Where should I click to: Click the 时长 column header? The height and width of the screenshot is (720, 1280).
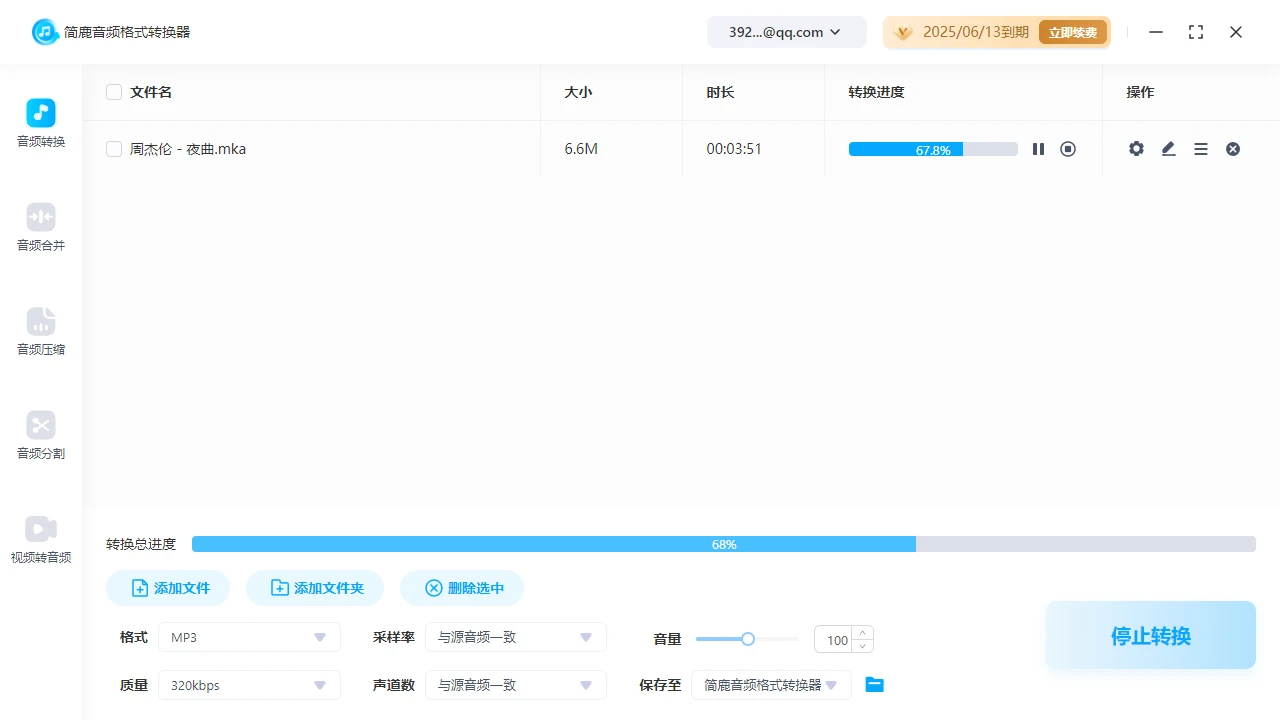720,92
